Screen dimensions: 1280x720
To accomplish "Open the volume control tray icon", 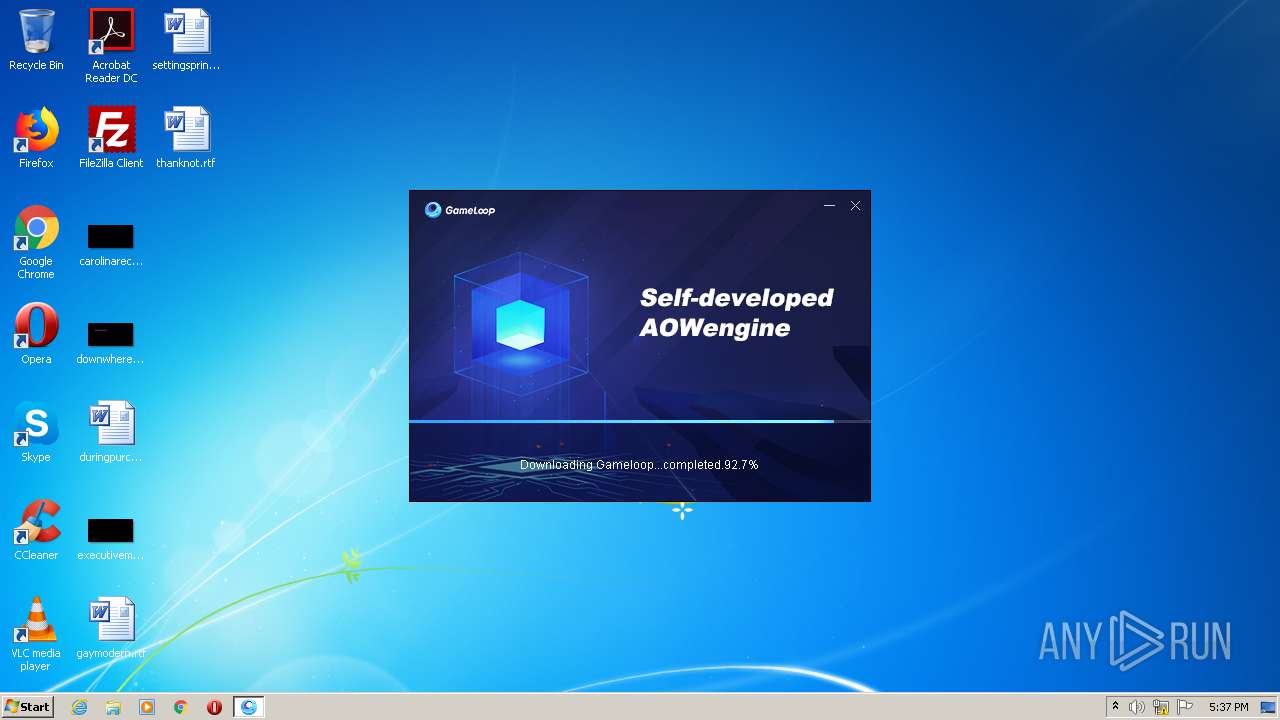I will click(1137, 707).
